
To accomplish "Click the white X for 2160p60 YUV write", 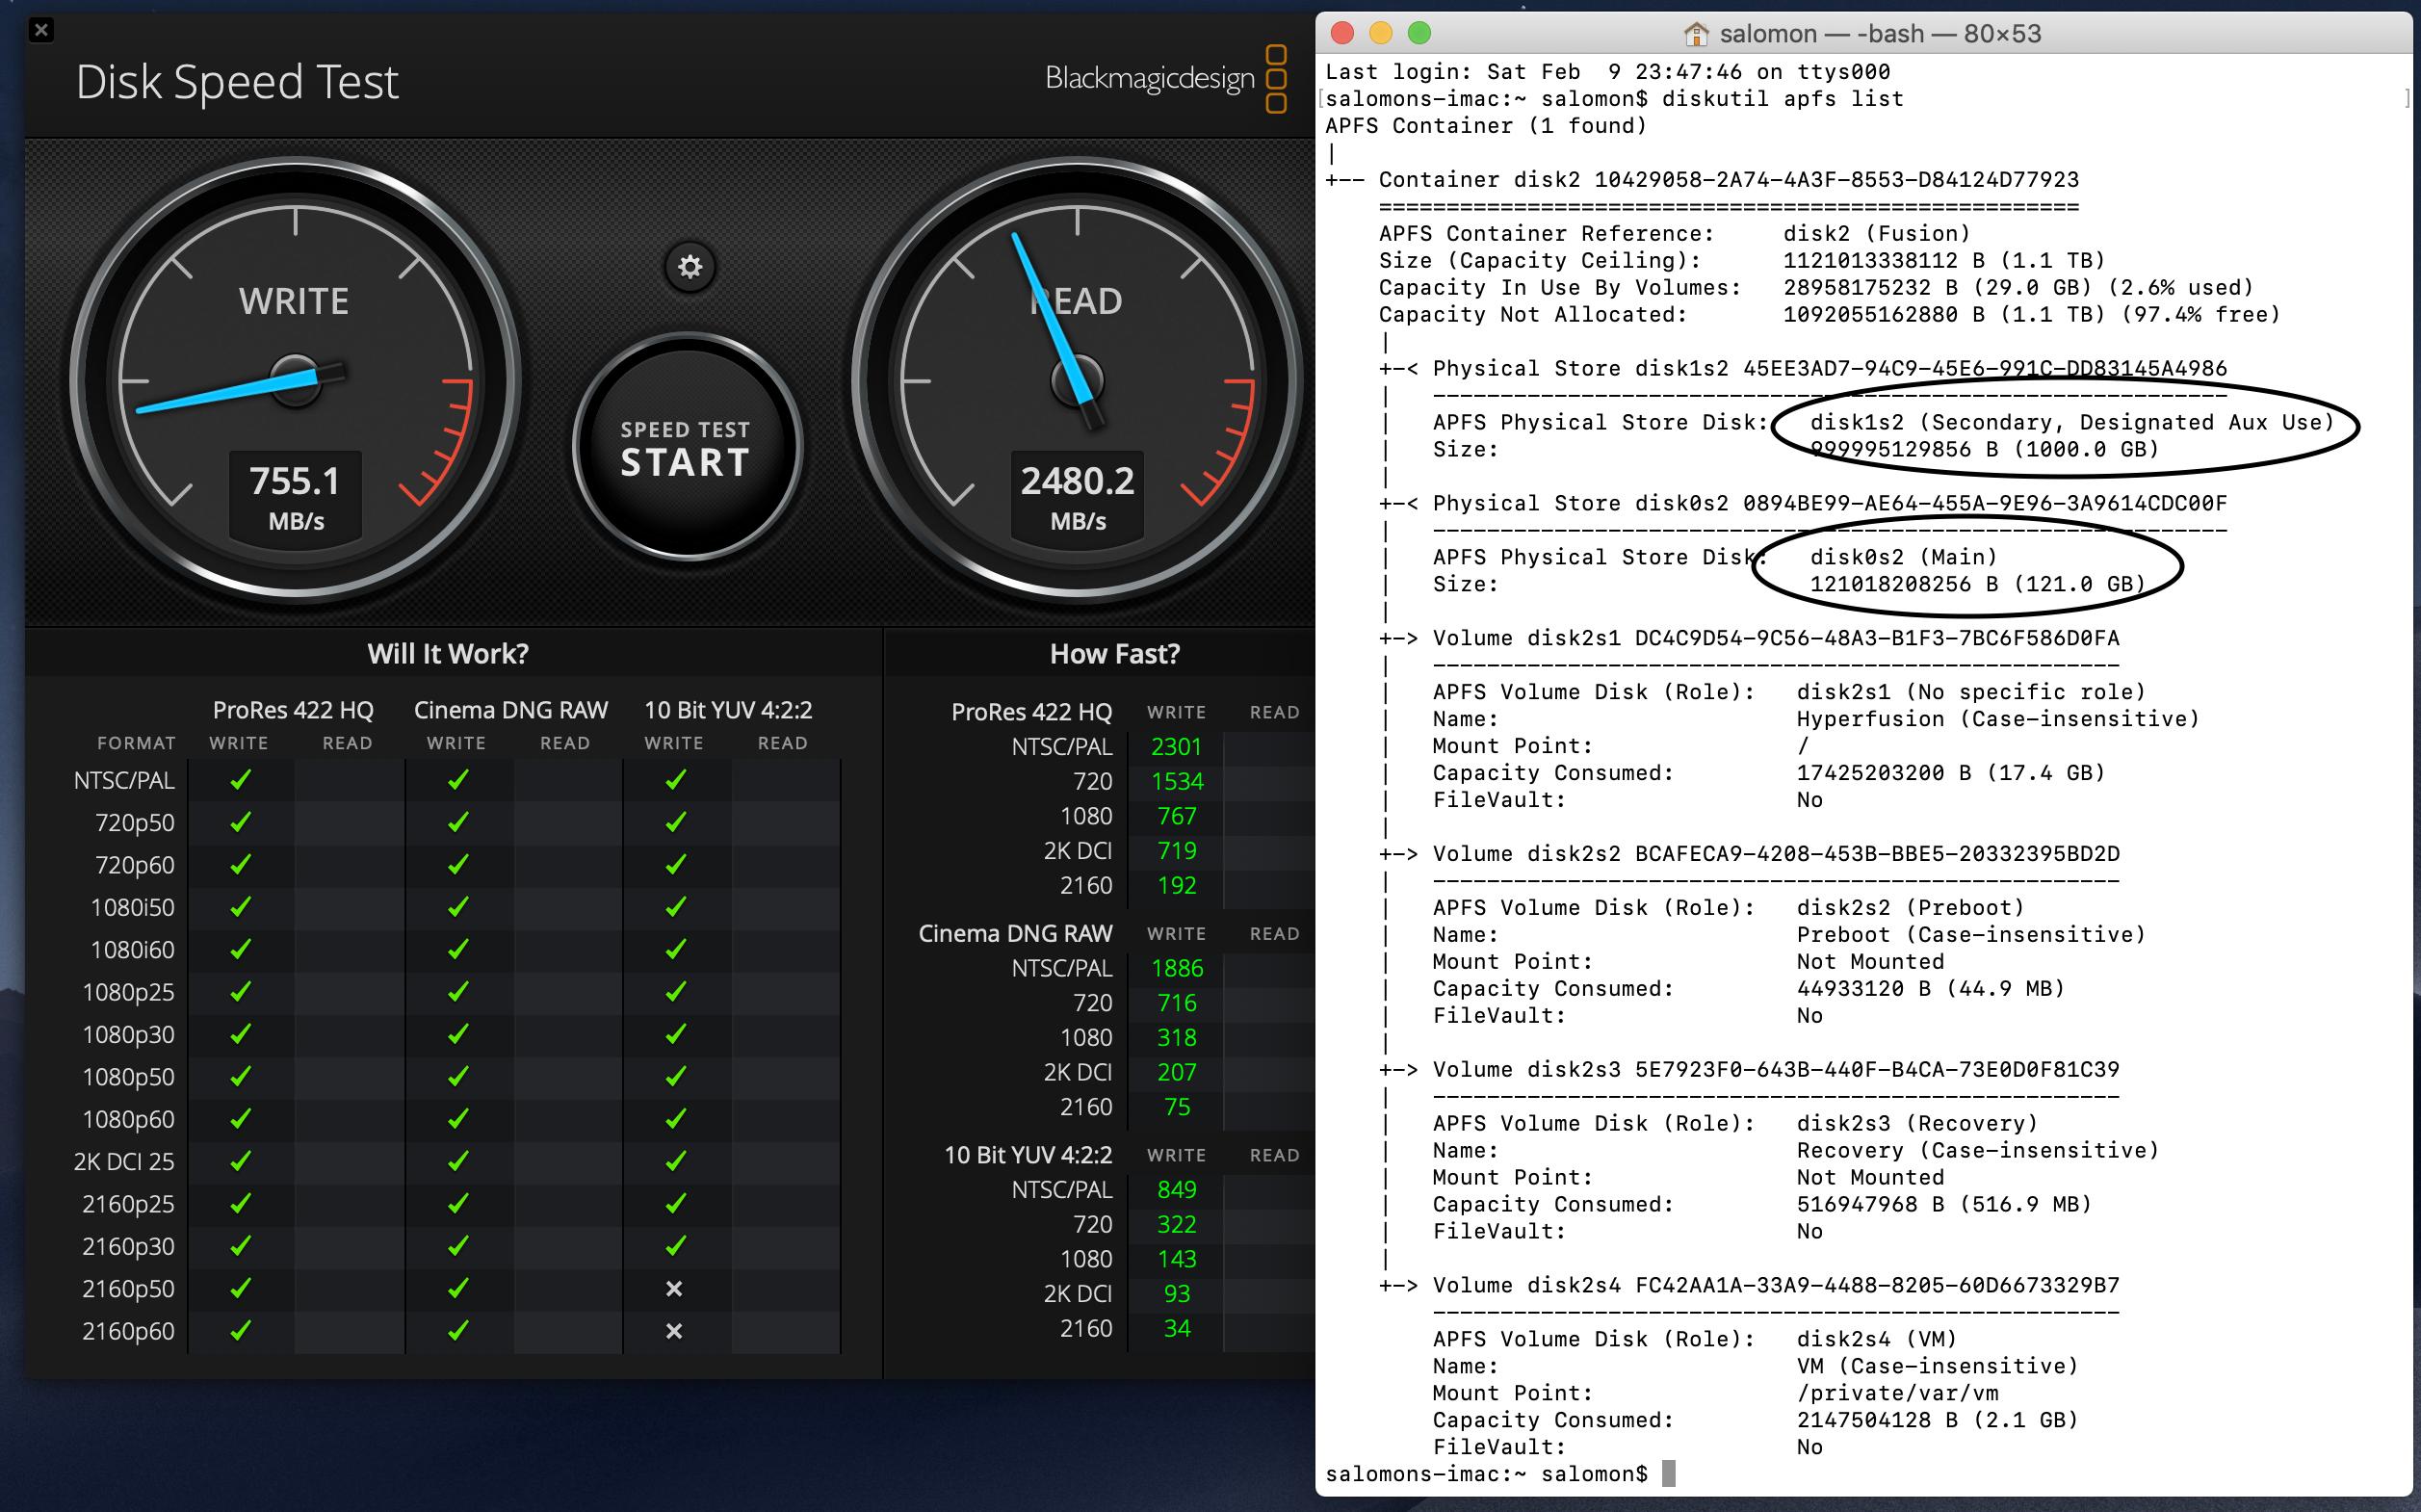I will click(x=674, y=1331).
